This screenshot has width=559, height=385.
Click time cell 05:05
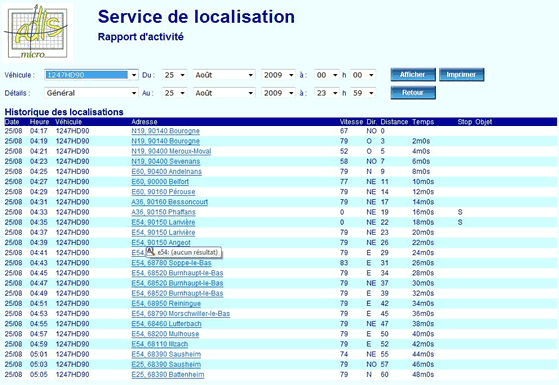point(39,375)
